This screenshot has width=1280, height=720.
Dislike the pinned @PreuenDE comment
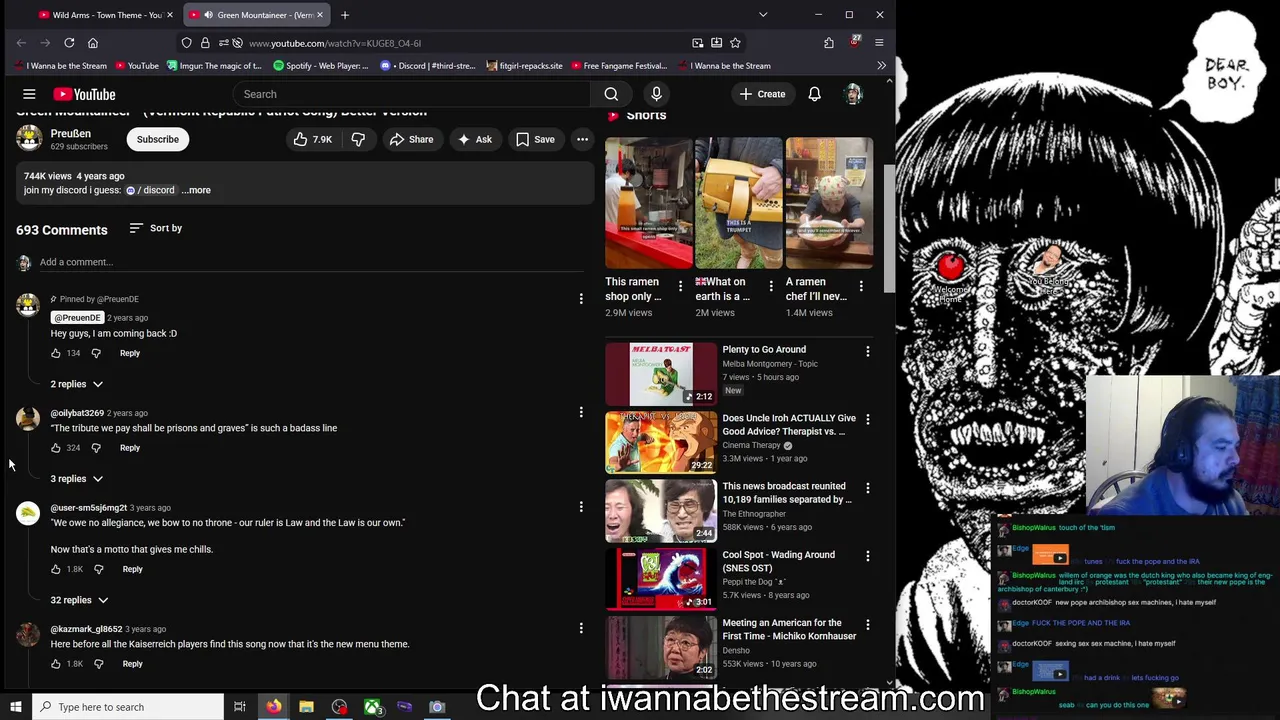96,353
